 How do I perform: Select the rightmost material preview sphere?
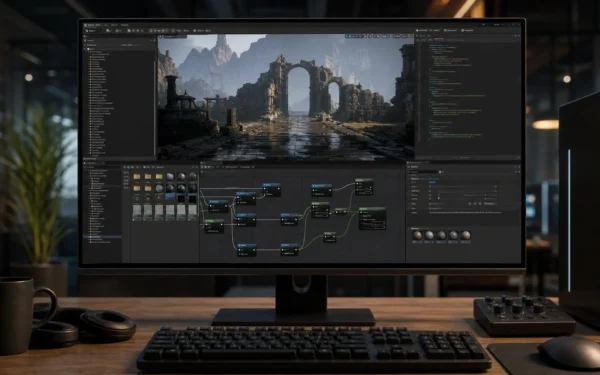click(x=465, y=235)
